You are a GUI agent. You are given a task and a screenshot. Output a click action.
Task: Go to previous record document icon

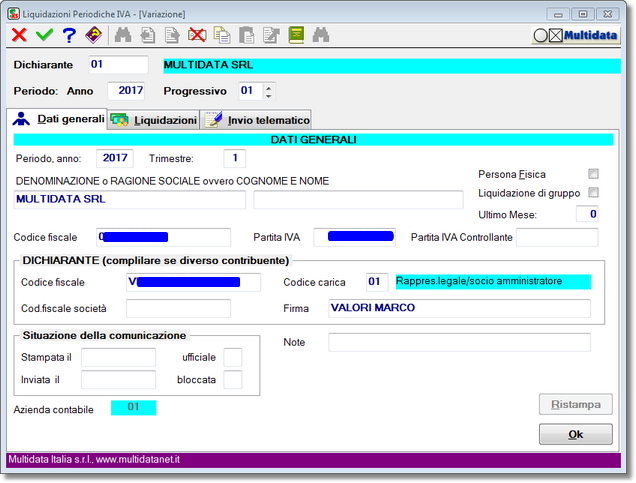148,35
